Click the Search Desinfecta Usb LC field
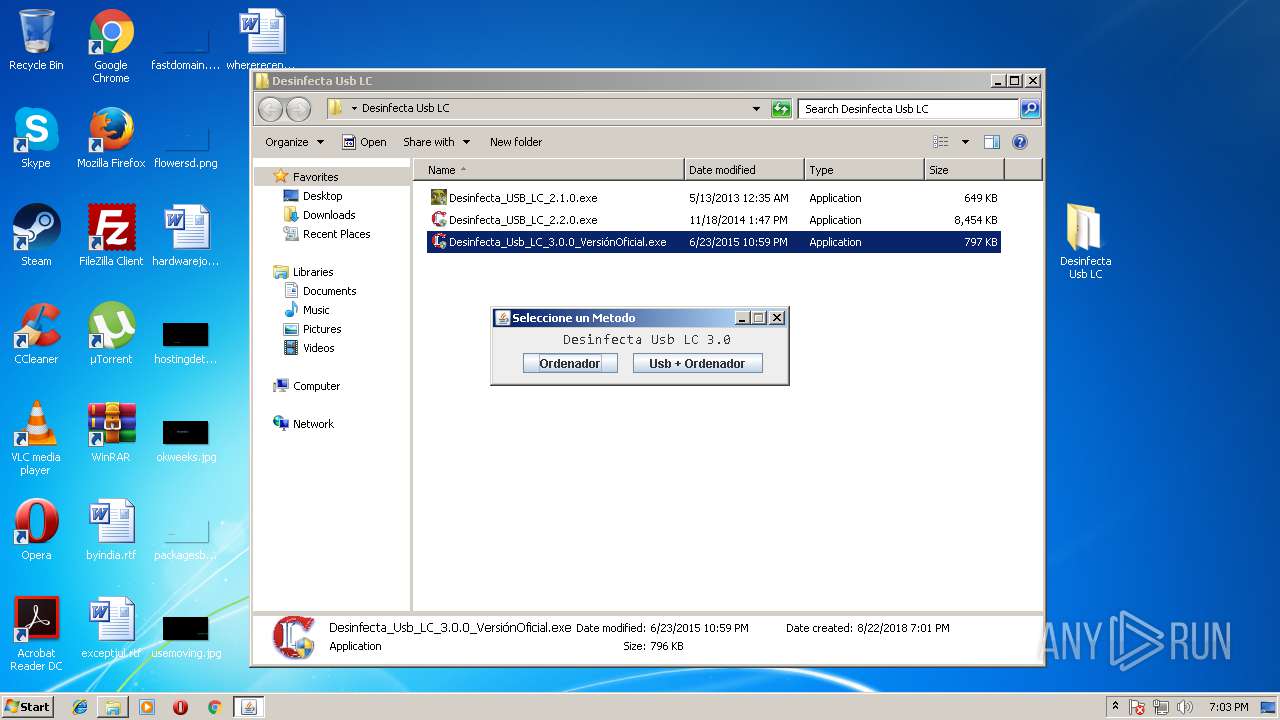1280x720 pixels. pos(909,109)
